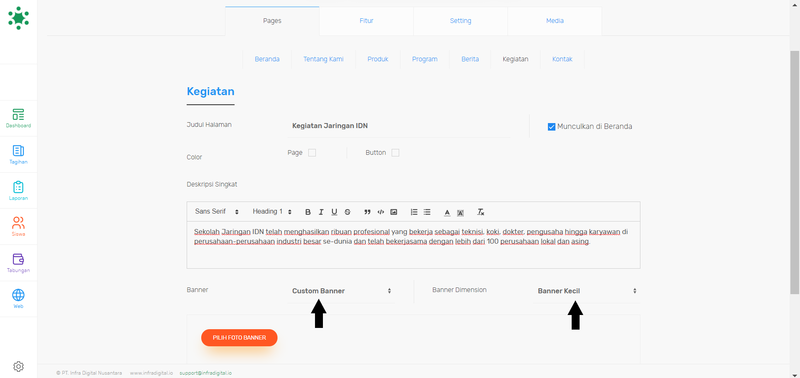
Task: Toggle italic formatting in editor
Action: (321, 212)
